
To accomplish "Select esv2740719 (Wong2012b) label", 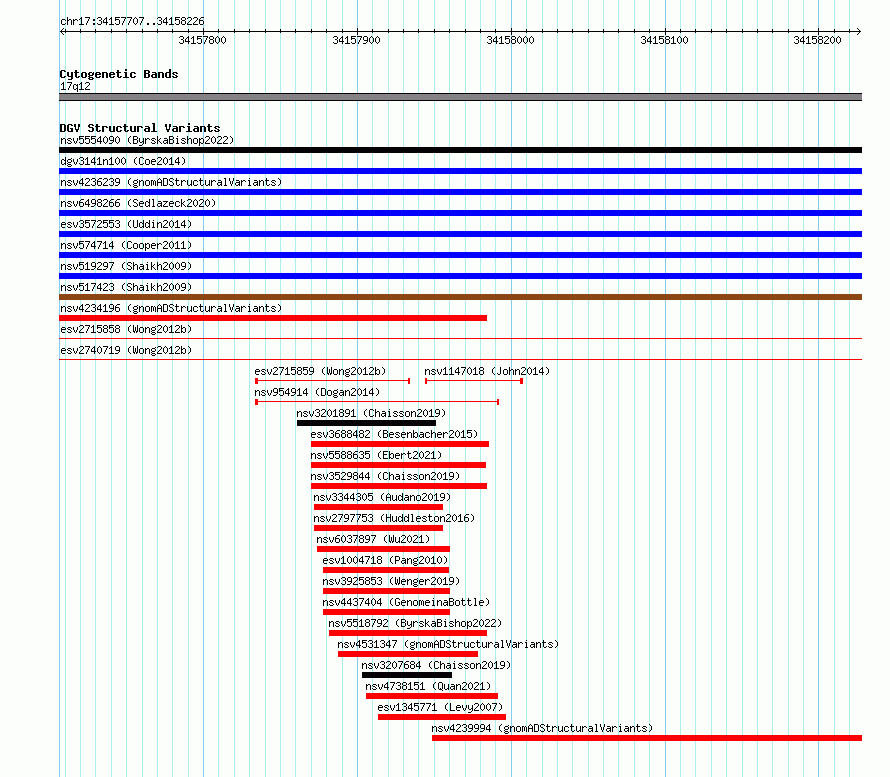I will tap(126, 350).
